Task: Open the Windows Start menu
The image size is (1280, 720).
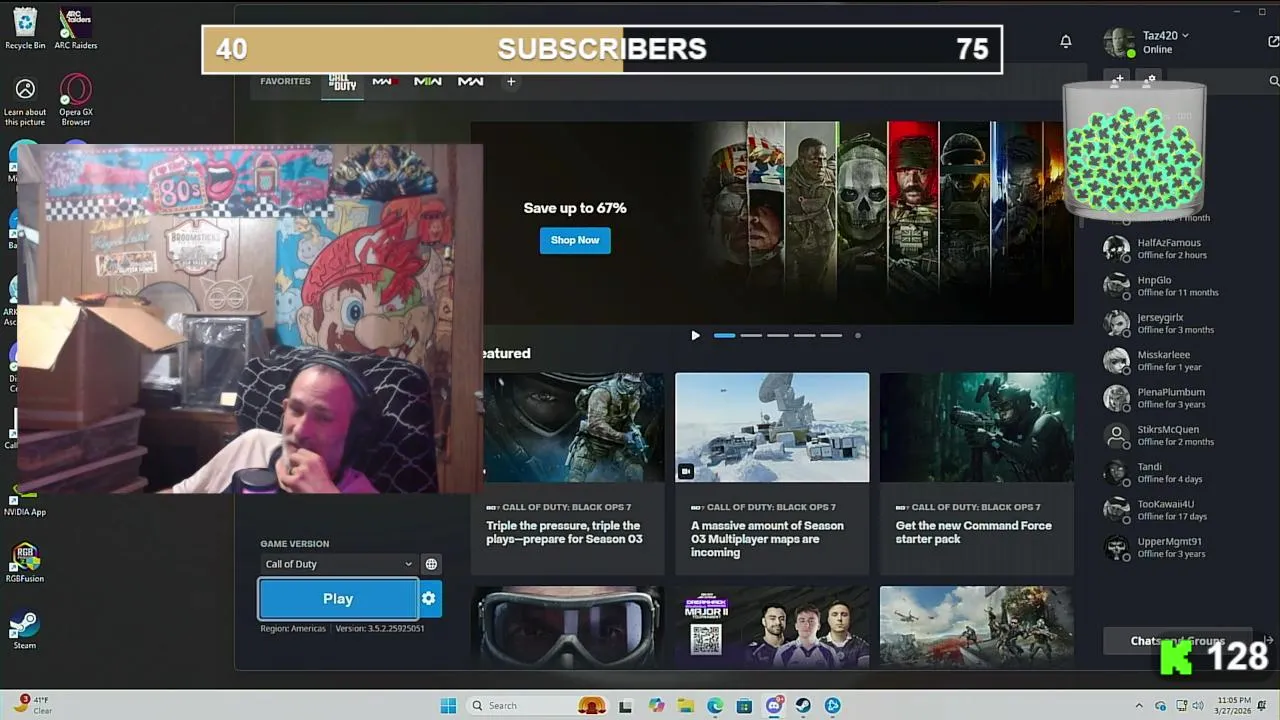Action: click(x=448, y=706)
